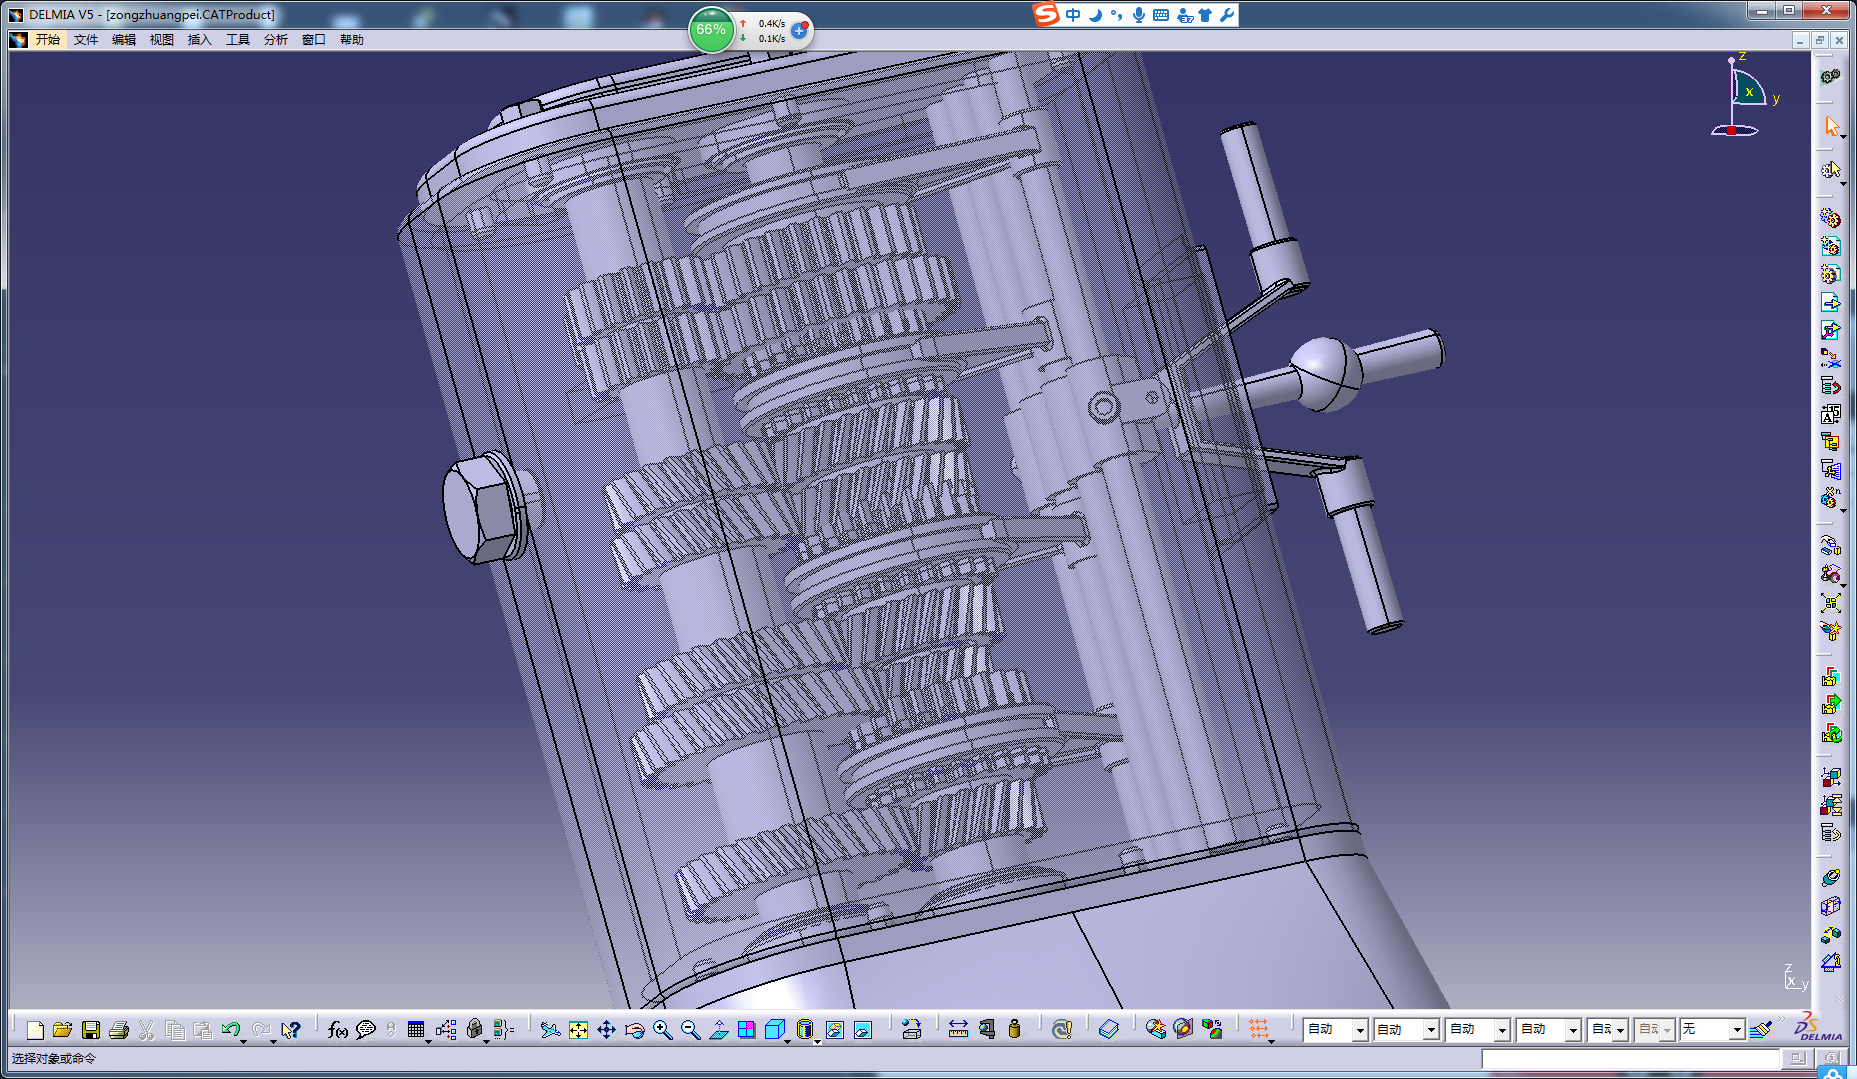The width and height of the screenshot is (1857, 1079).
Task: Save the document with floppy disk icon
Action: pos(90,1030)
